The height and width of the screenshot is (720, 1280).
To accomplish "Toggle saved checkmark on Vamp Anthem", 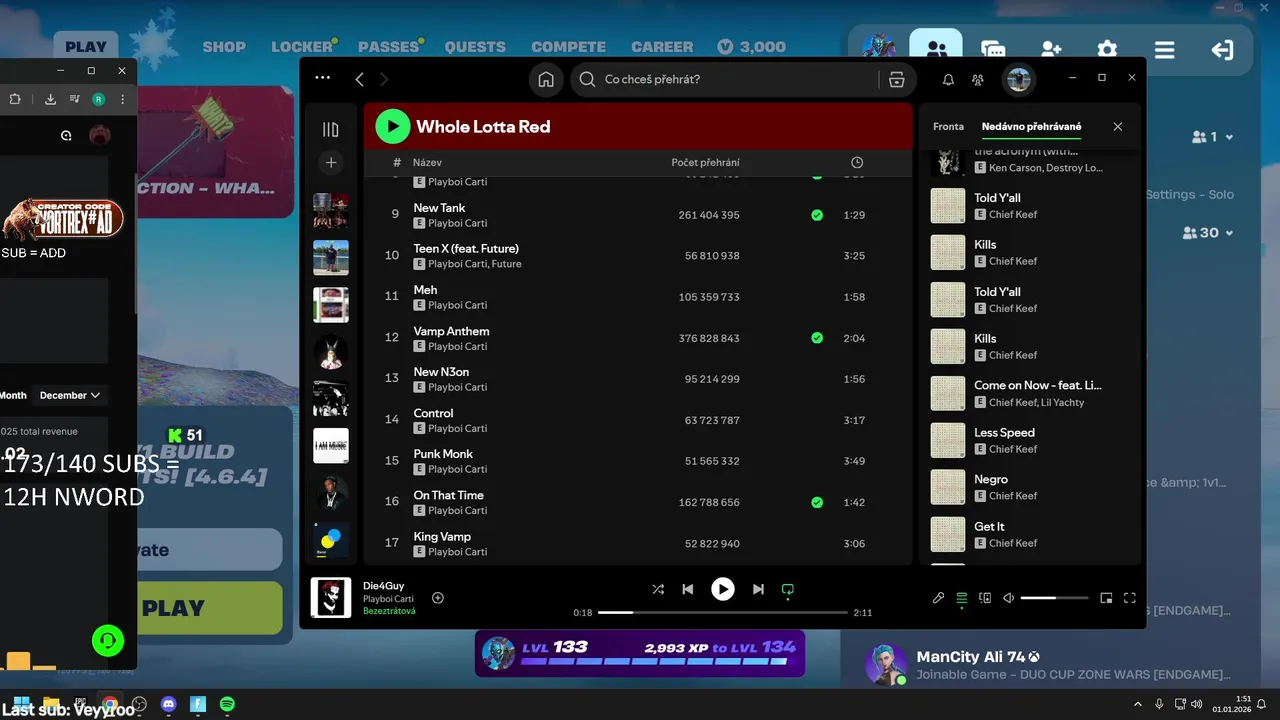I will point(817,338).
